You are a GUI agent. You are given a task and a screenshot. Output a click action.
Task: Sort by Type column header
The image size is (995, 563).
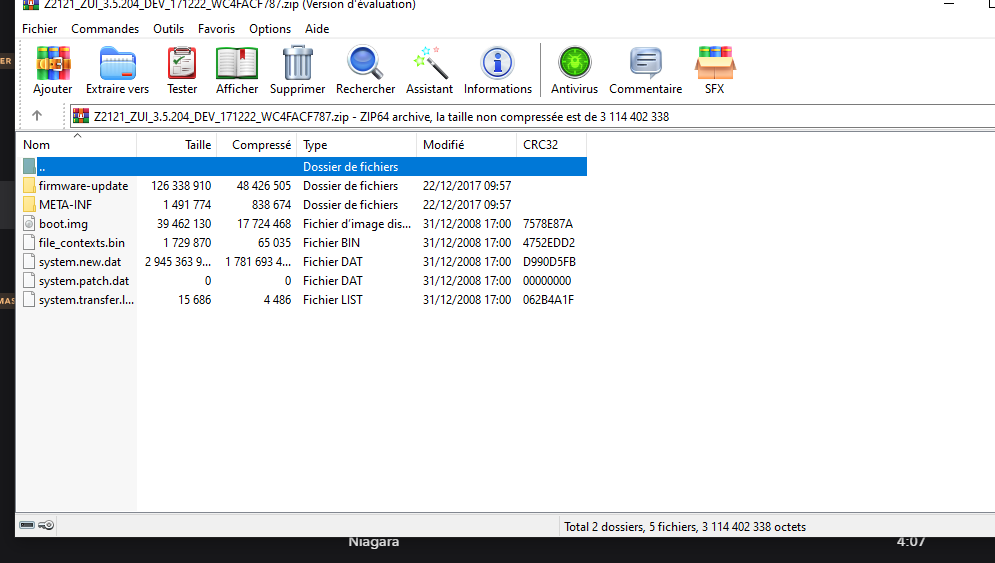pos(357,145)
